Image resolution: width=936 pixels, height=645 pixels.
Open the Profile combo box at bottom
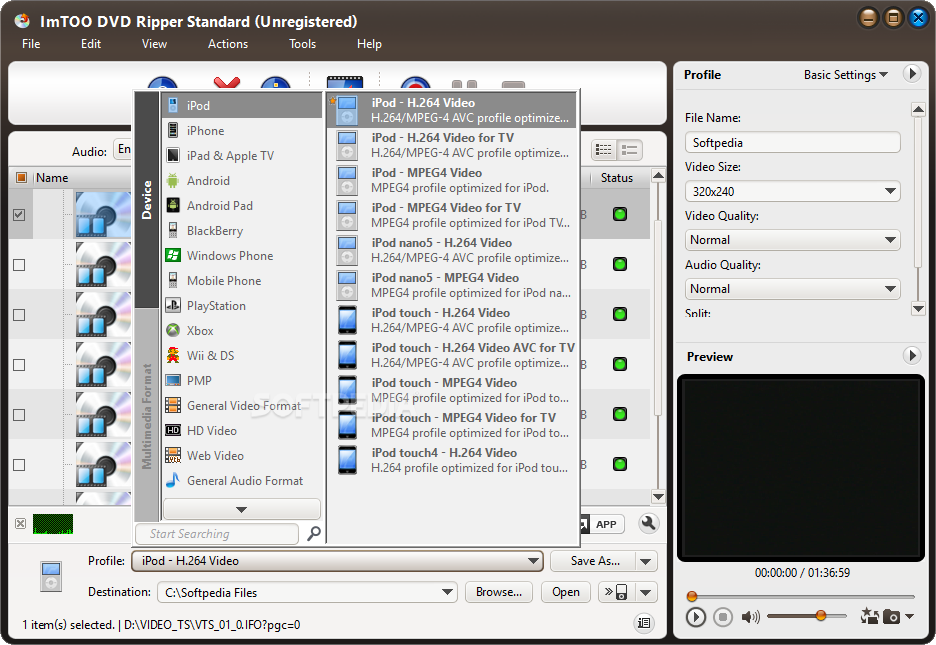coord(337,561)
